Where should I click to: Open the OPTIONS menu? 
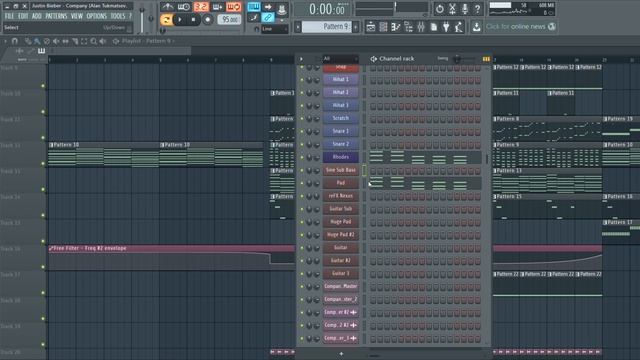(96, 16)
